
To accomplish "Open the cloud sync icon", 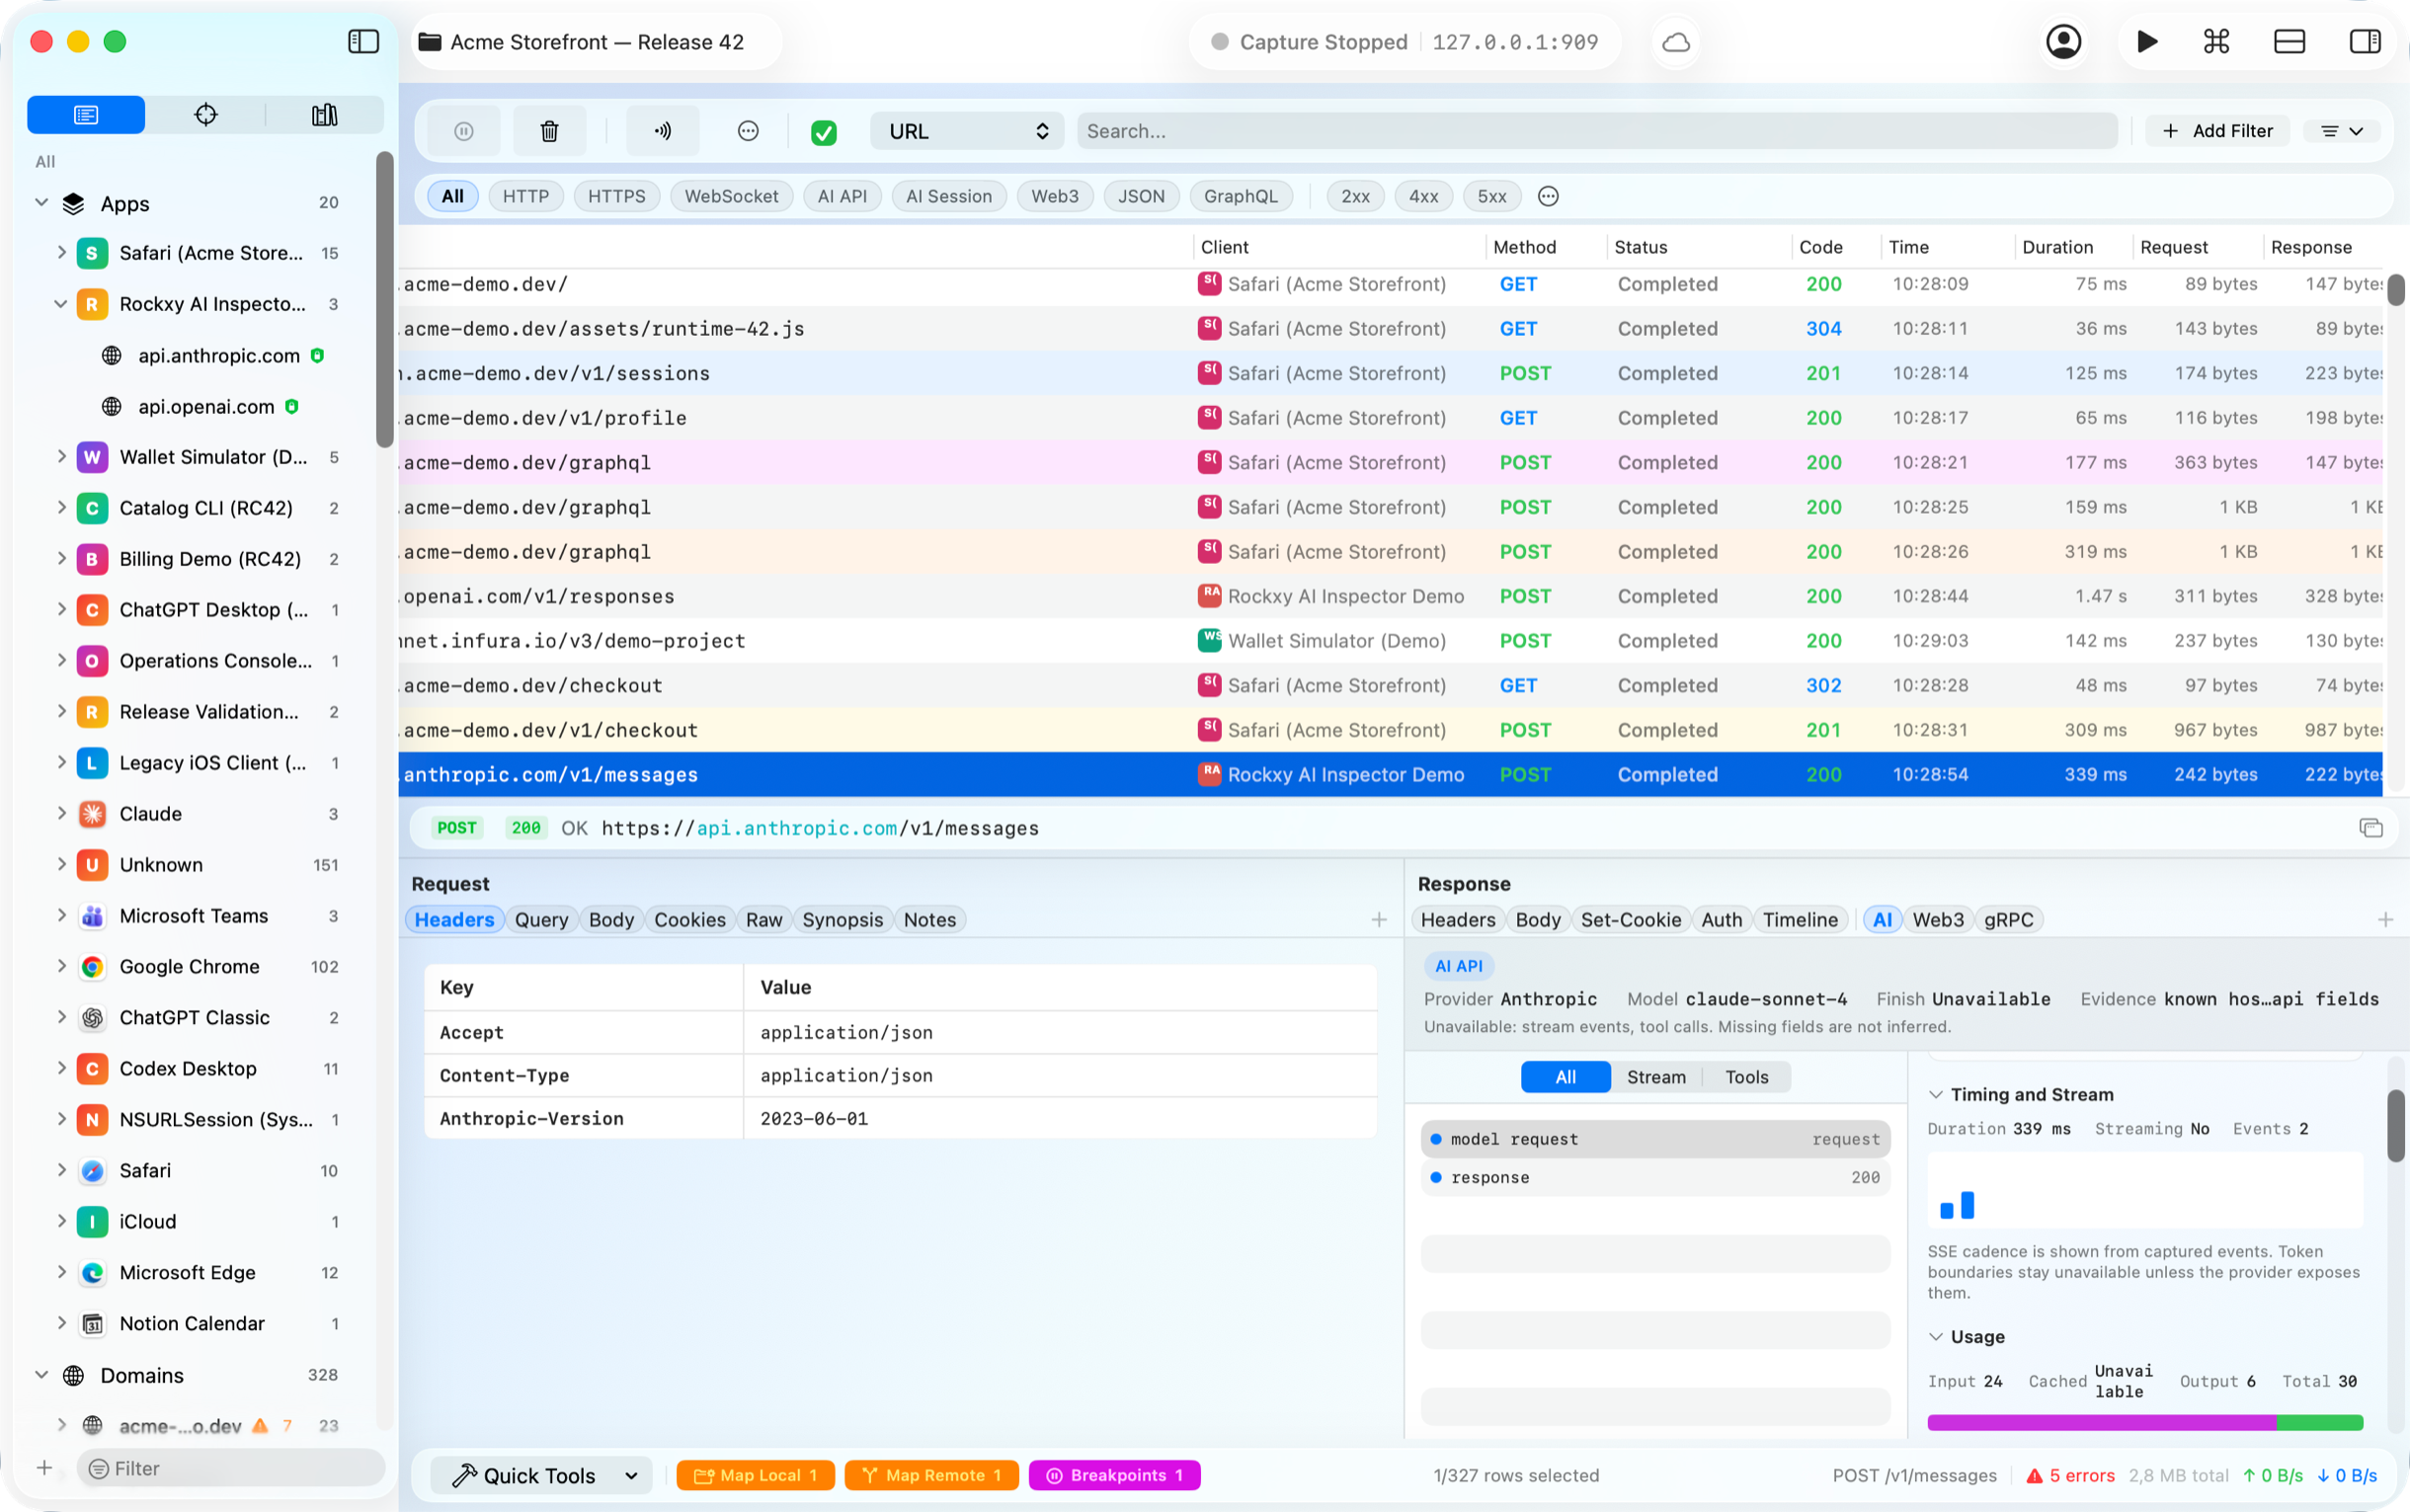I will (1676, 42).
